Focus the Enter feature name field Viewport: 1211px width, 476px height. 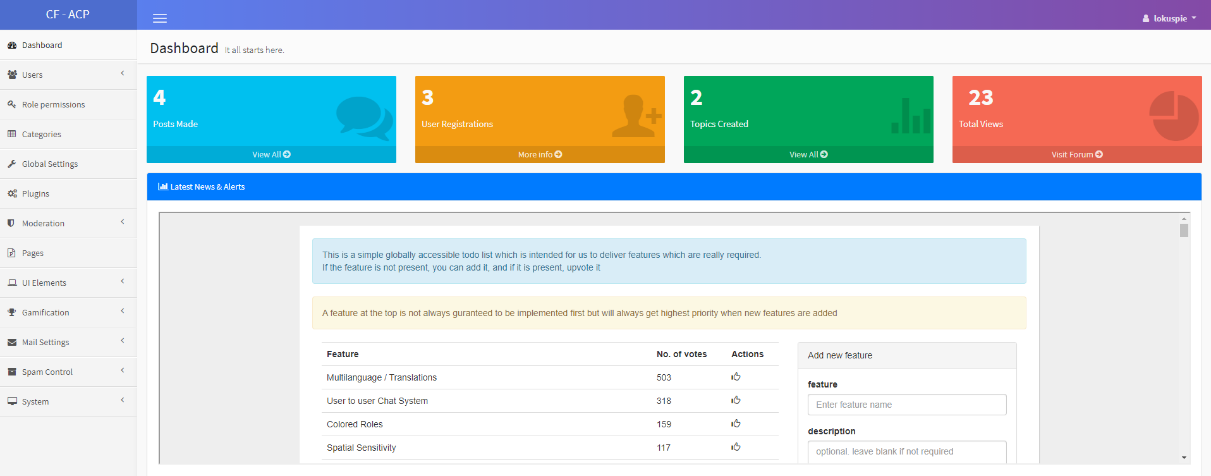click(x=907, y=404)
